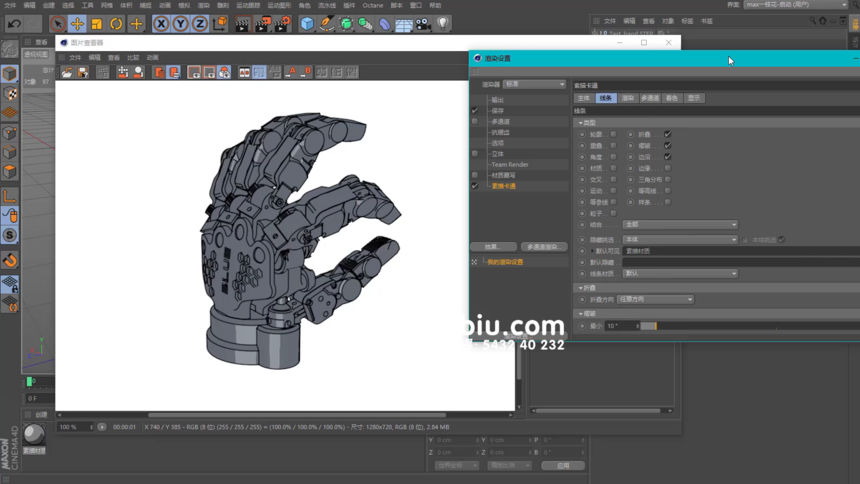
Task: Disable the 素描卡通 effect checkbox
Action: pos(475,186)
